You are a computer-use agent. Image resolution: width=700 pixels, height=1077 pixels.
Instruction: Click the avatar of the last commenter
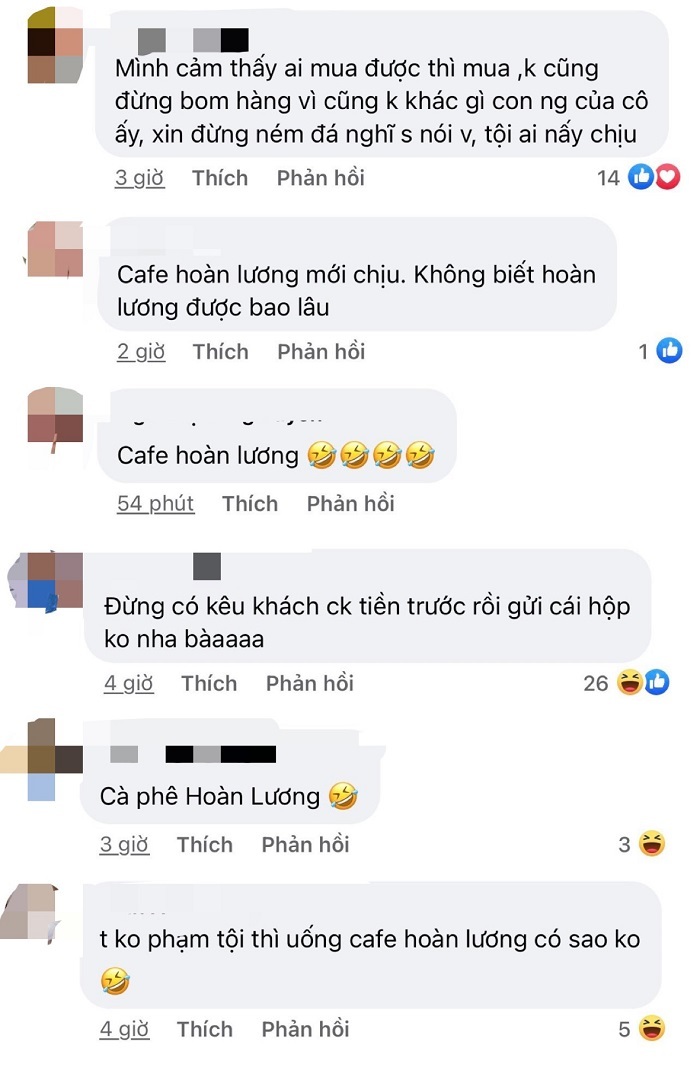31,911
